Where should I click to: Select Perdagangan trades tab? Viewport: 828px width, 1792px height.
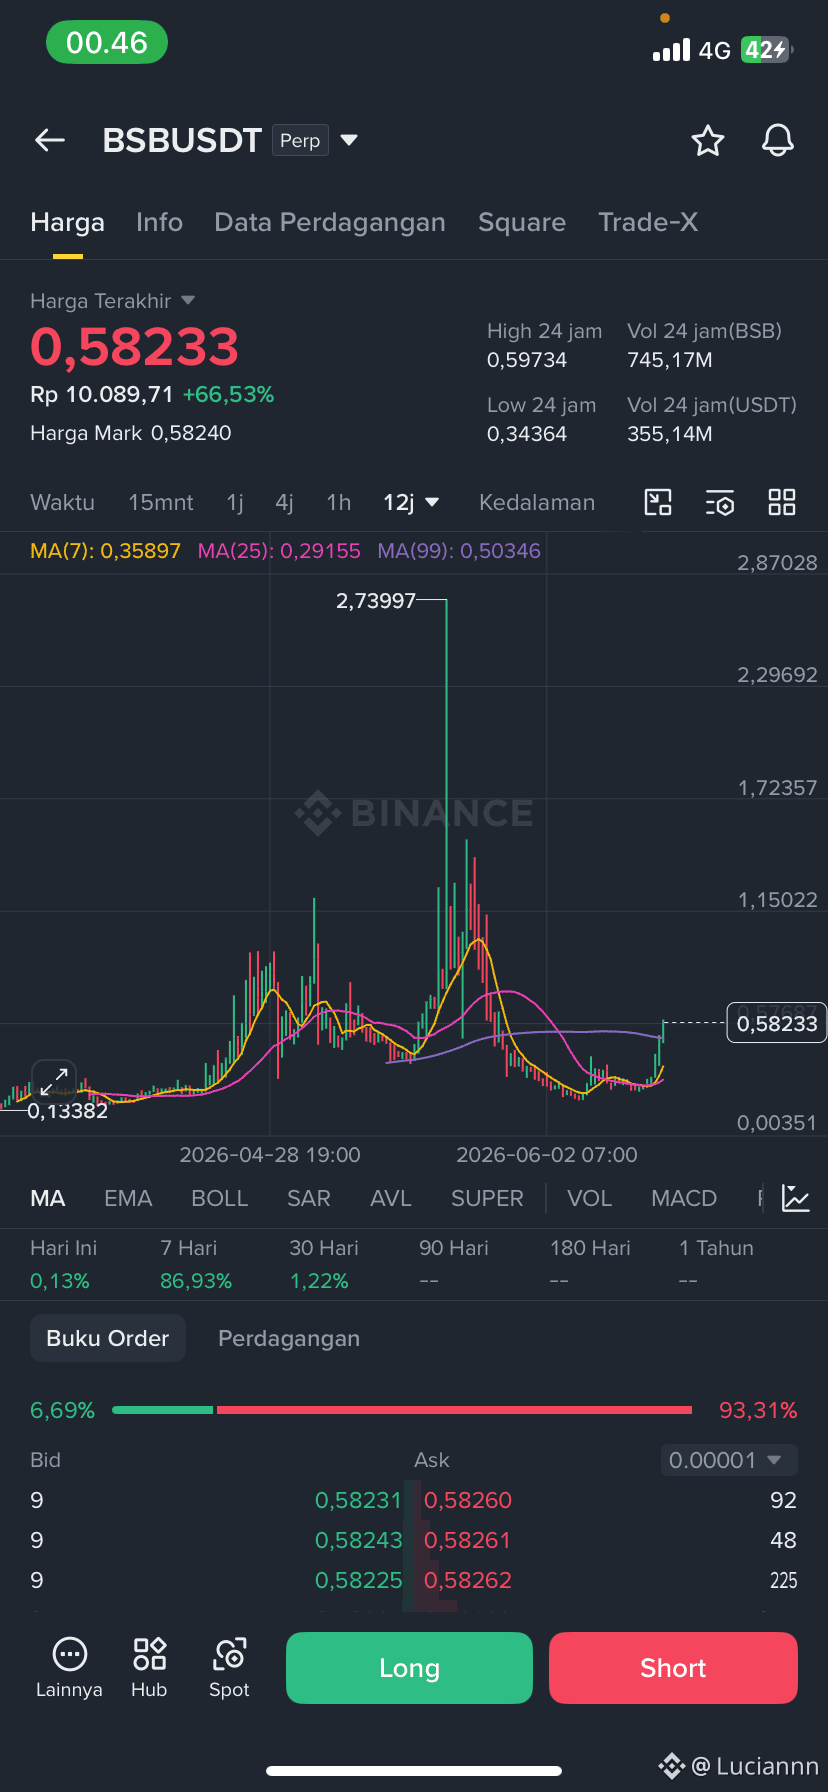pyautogui.click(x=289, y=1338)
